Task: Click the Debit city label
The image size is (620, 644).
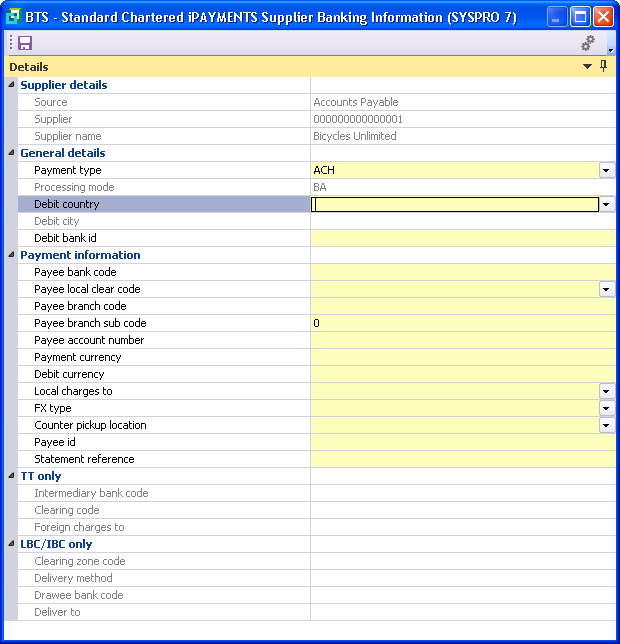Action: tap(57, 221)
